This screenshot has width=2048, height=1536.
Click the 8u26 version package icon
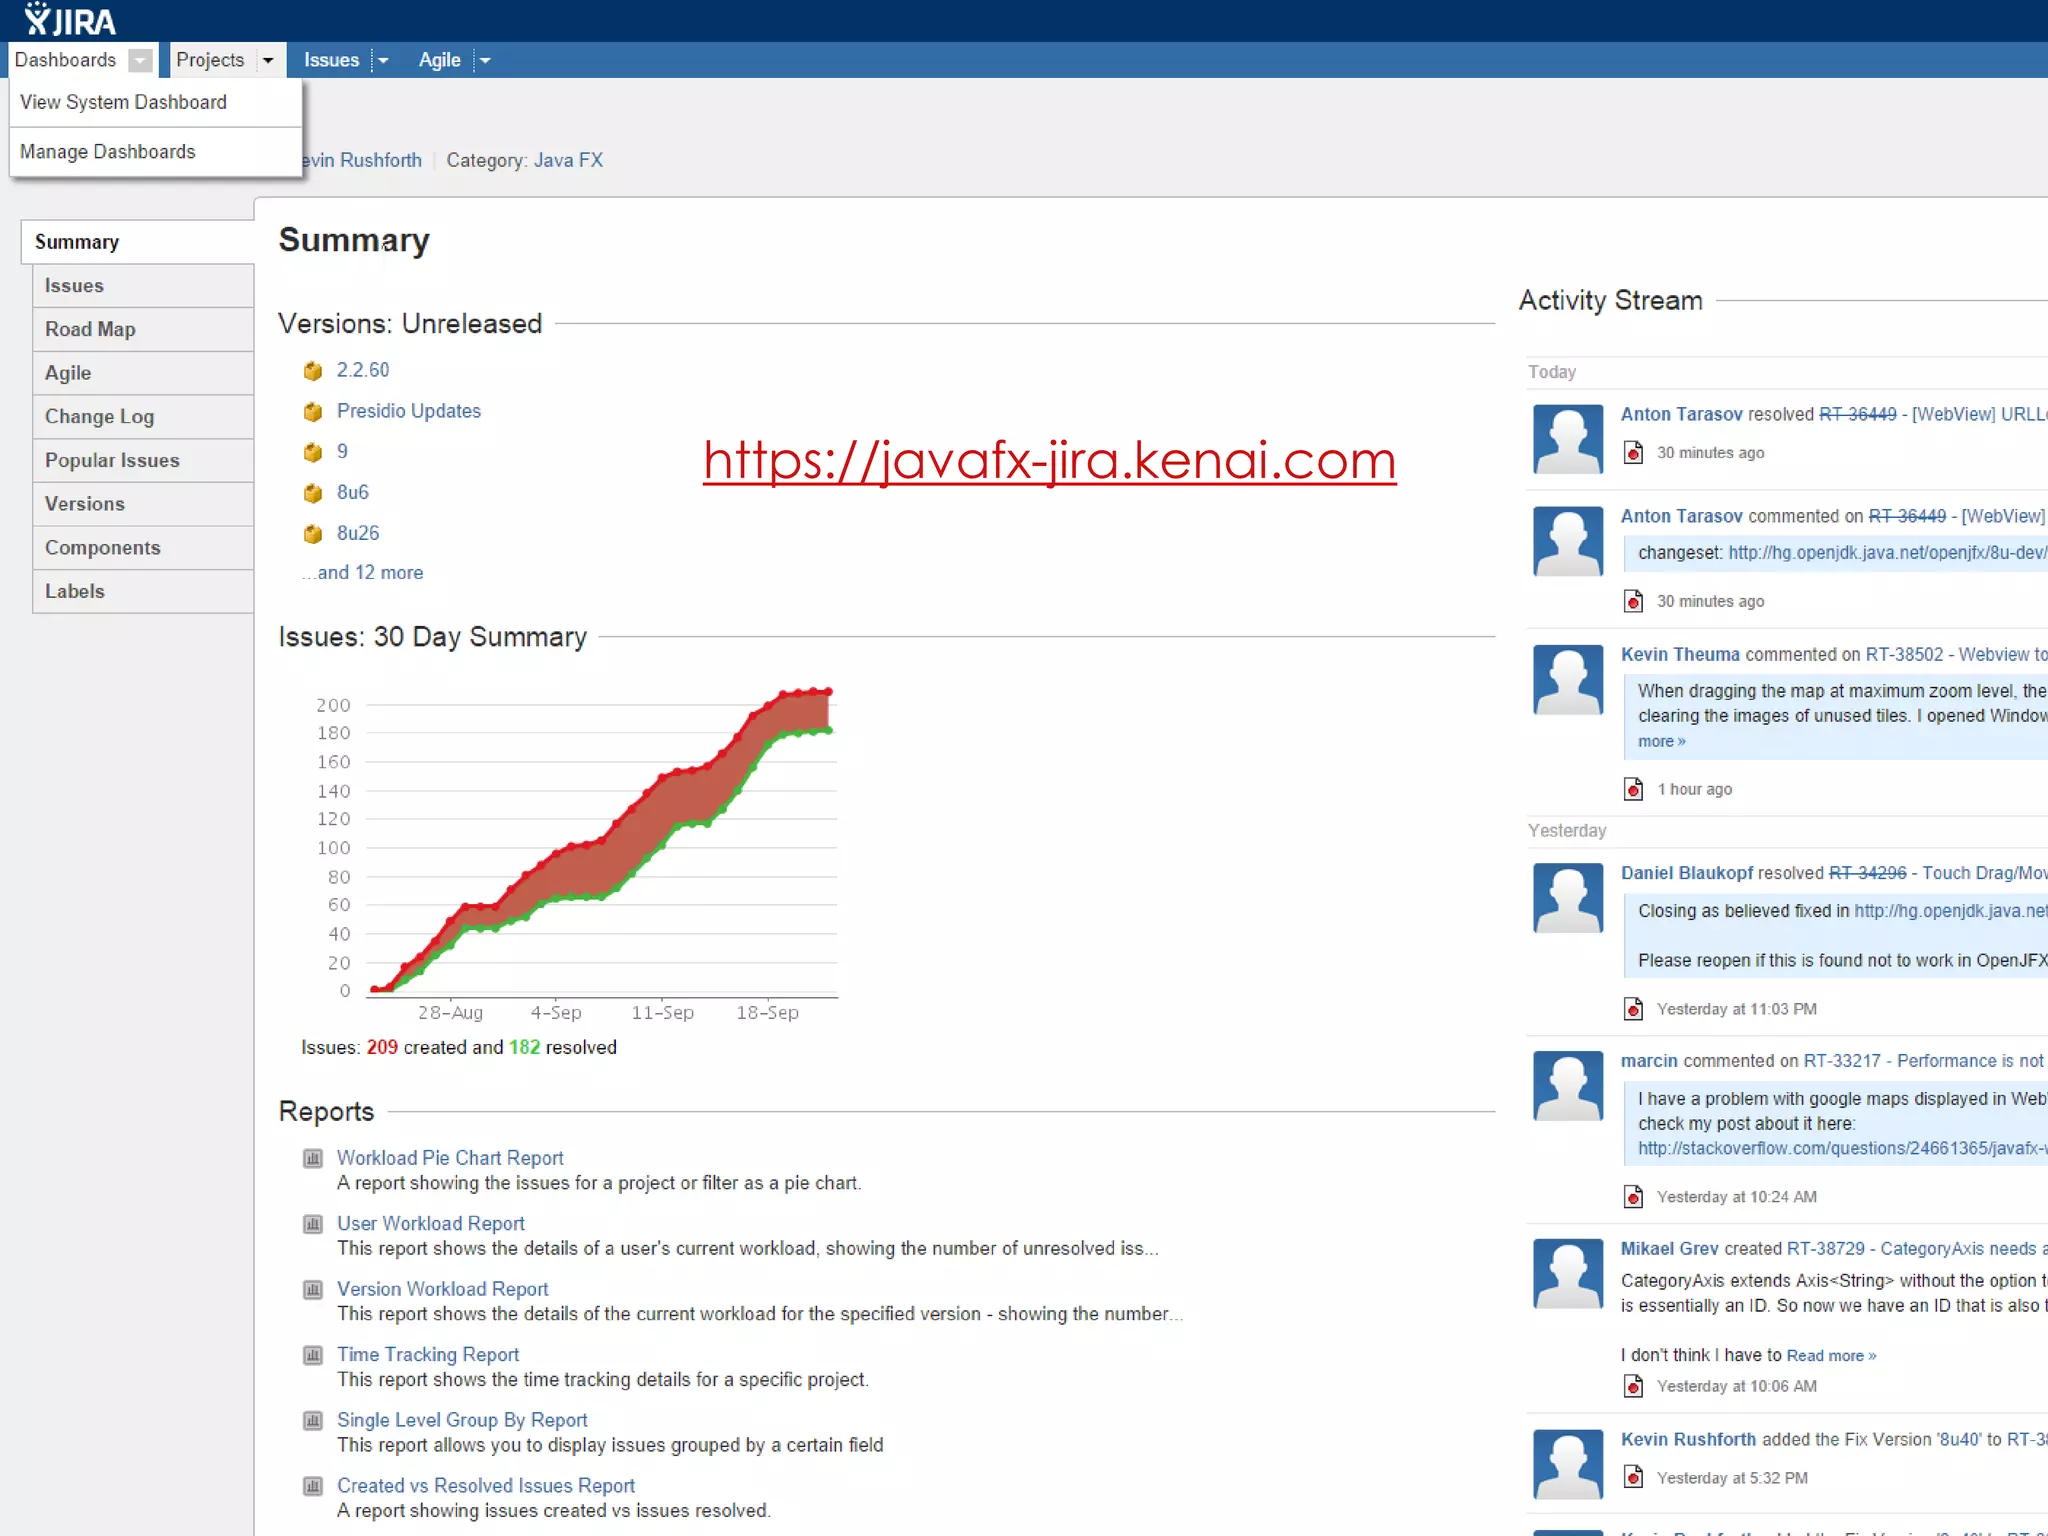pos(313,534)
